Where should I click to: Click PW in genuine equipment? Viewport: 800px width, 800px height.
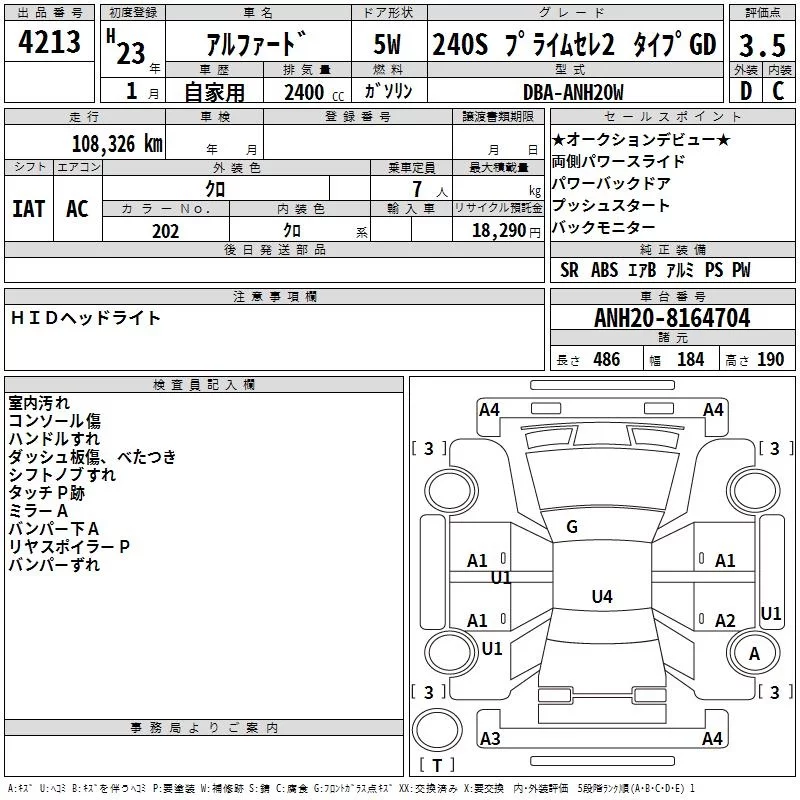(741, 270)
